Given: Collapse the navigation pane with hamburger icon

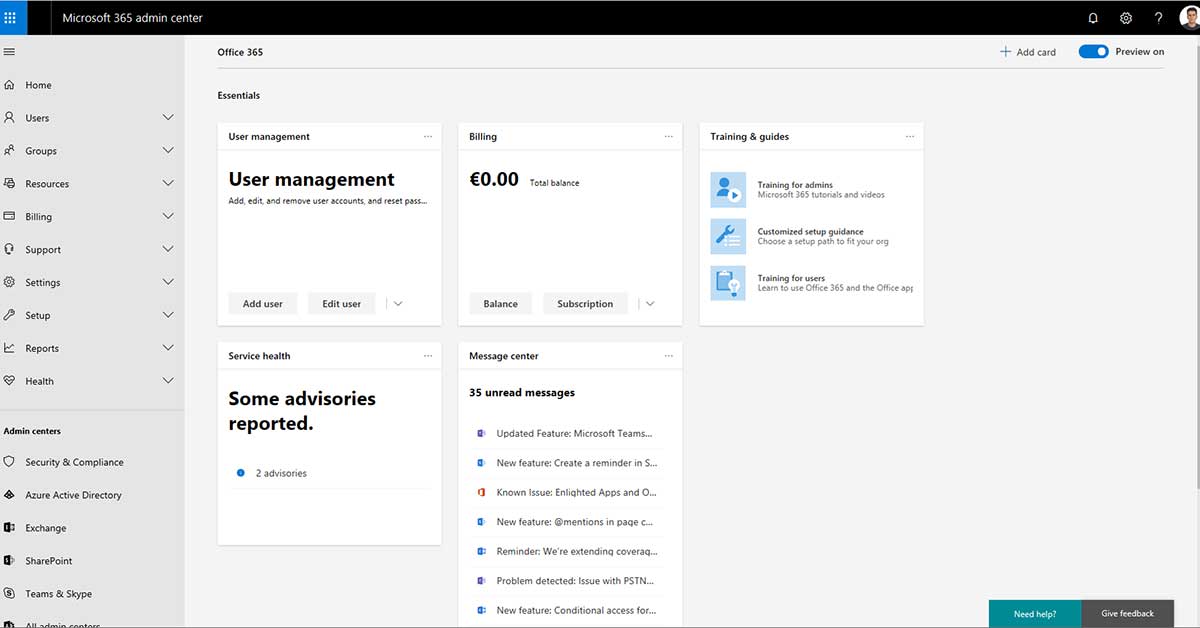Looking at the screenshot, I should tap(9, 51).
